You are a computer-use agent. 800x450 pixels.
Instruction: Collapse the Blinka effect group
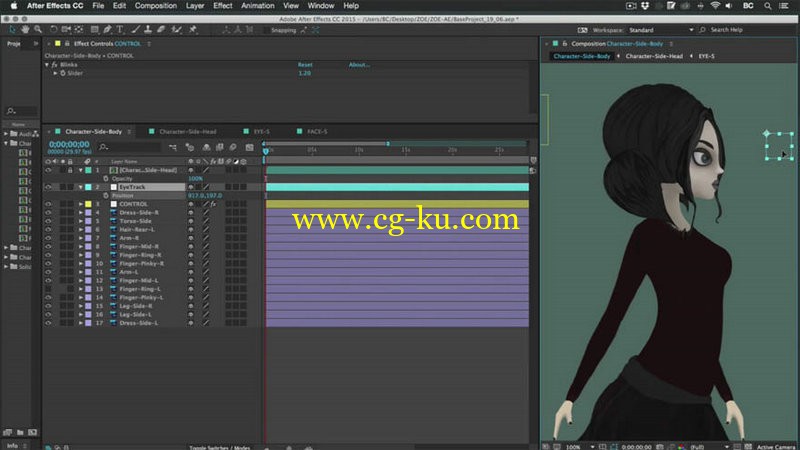pos(47,65)
